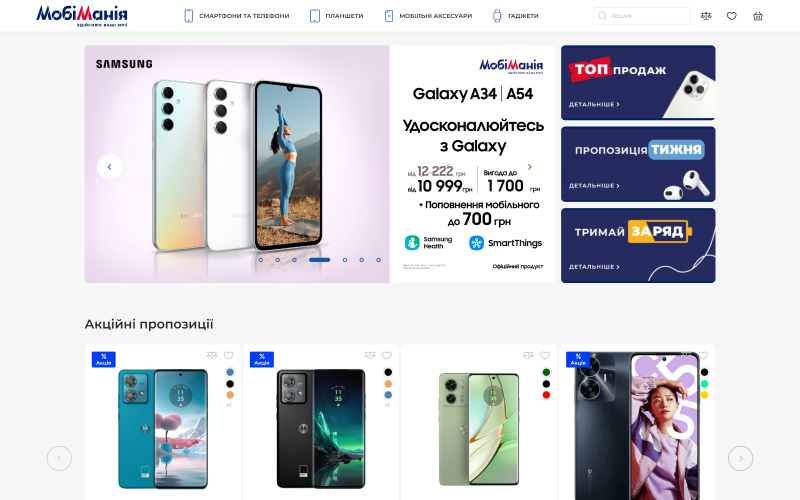Click the МобіМанія logo in header
The width and height of the screenshot is (800, 500).
(x=82, y=16)
